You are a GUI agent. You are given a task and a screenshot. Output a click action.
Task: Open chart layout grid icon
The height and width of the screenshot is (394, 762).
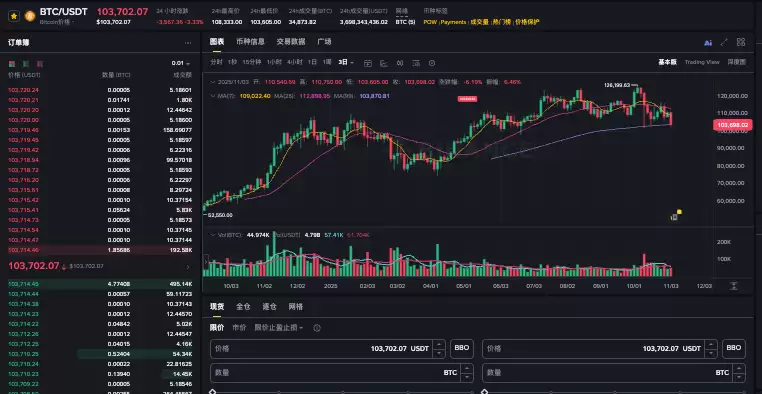click(741, 42)
